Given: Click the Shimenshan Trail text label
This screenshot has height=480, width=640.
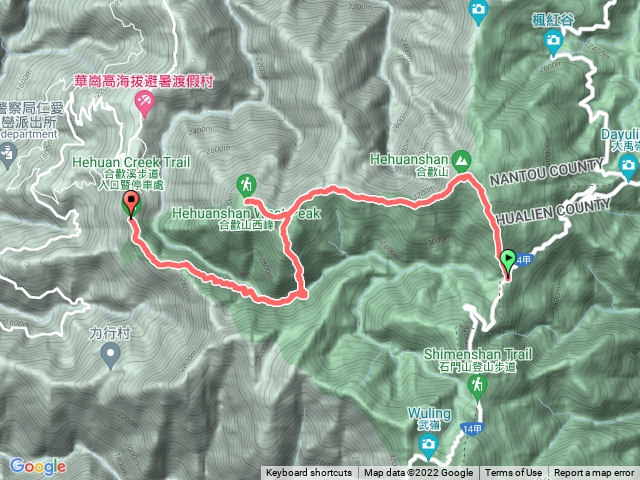Looking at the screenshot, I should tap(478, 354).
